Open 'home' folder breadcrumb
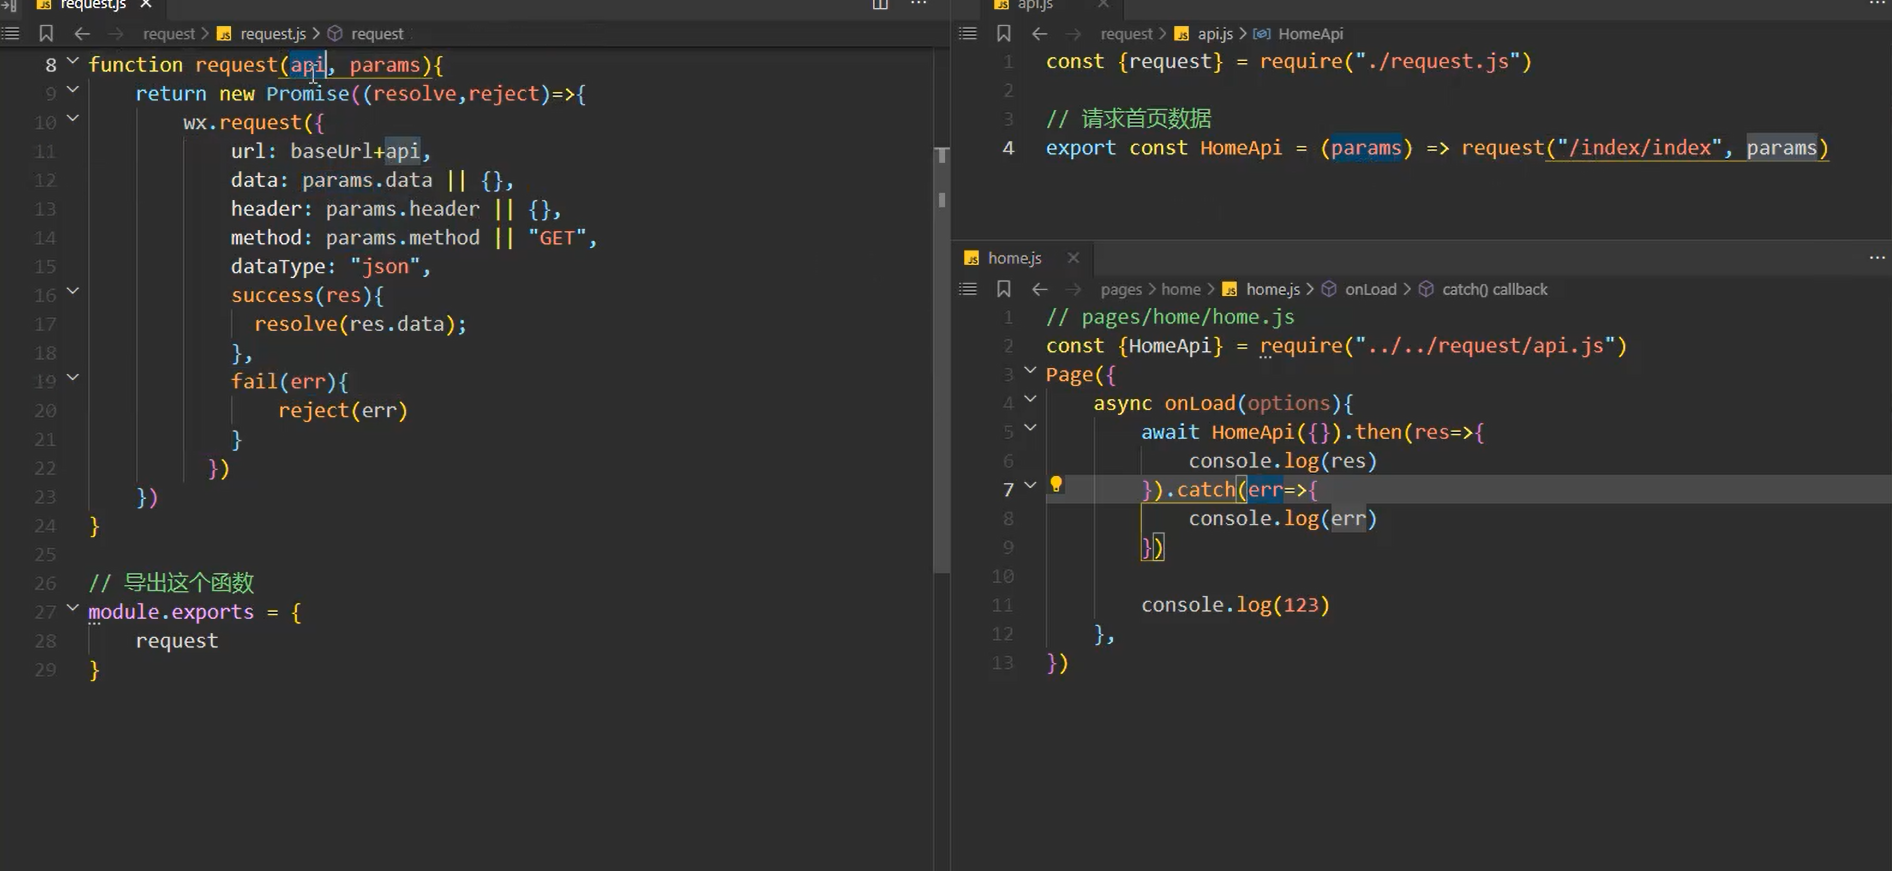This screenshot has width=1892, height=871. pos(1181,290)
